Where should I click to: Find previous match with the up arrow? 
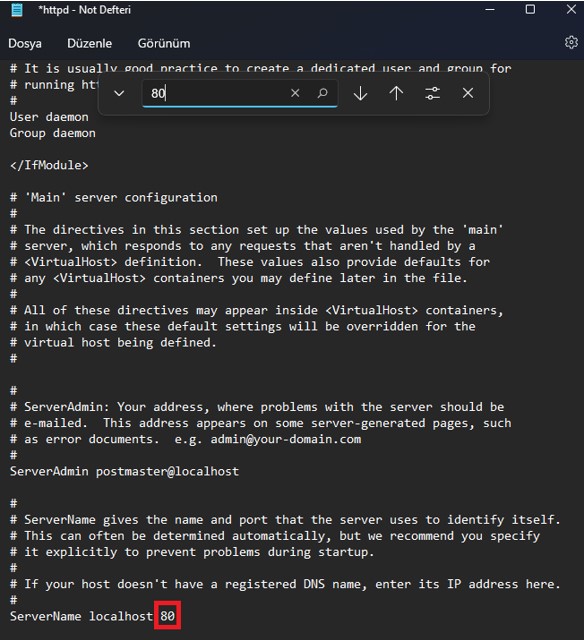396,93
